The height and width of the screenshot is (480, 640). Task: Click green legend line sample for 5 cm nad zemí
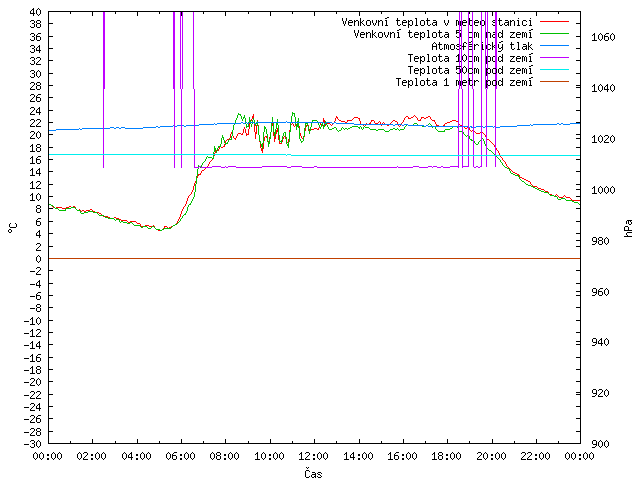coord(554,34)
